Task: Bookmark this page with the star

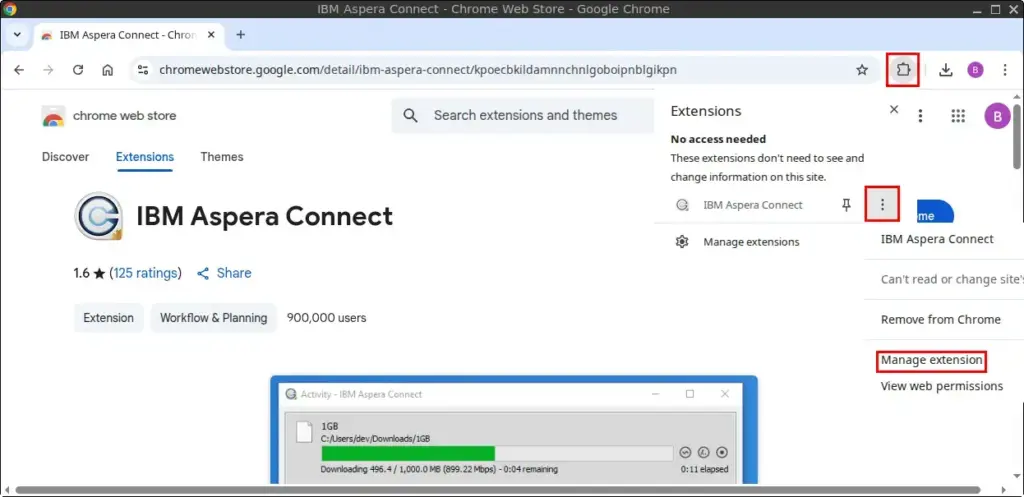Action: [862, 70]
